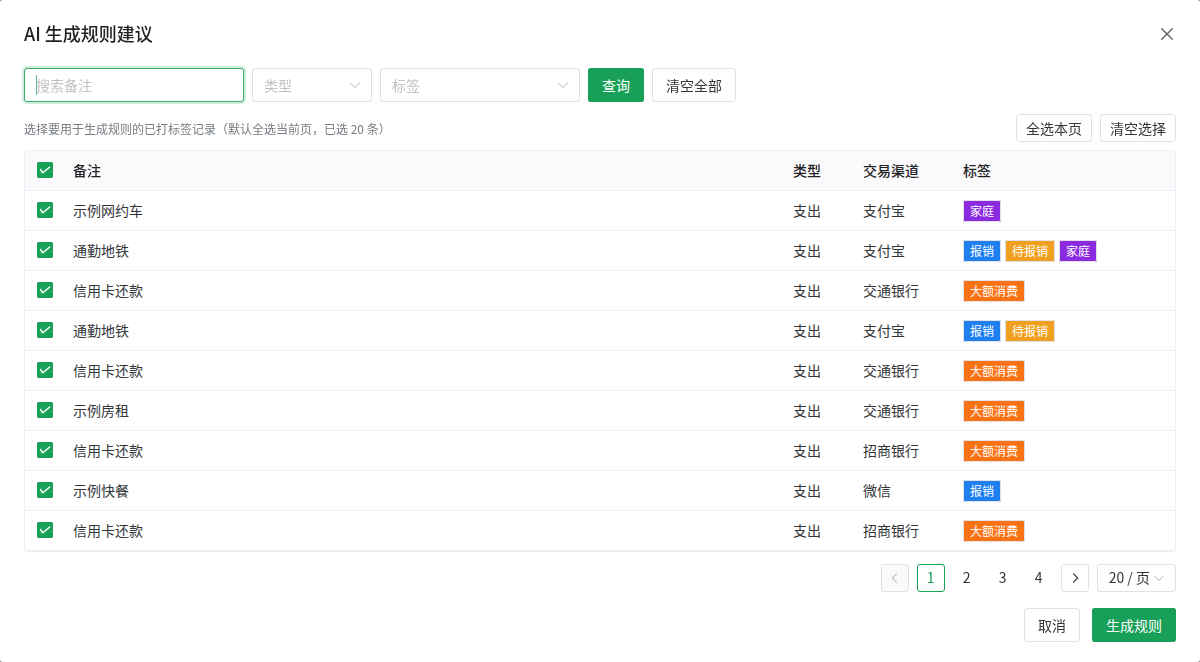Screen dimensions: 1200x662
Task: Click the 类型 column header in the table
Action: [807, 171]
